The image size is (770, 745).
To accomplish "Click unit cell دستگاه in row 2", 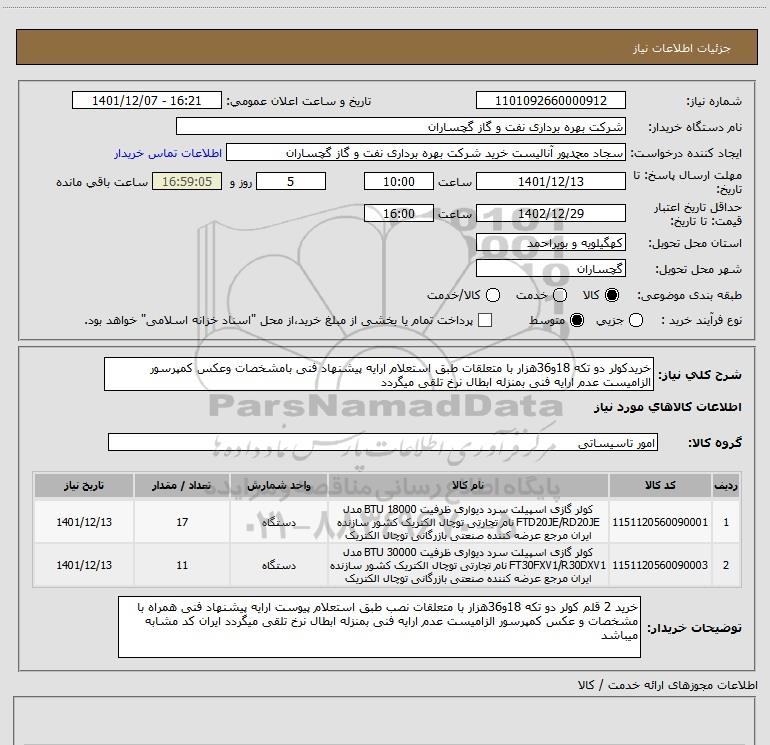I will point(279,565).
